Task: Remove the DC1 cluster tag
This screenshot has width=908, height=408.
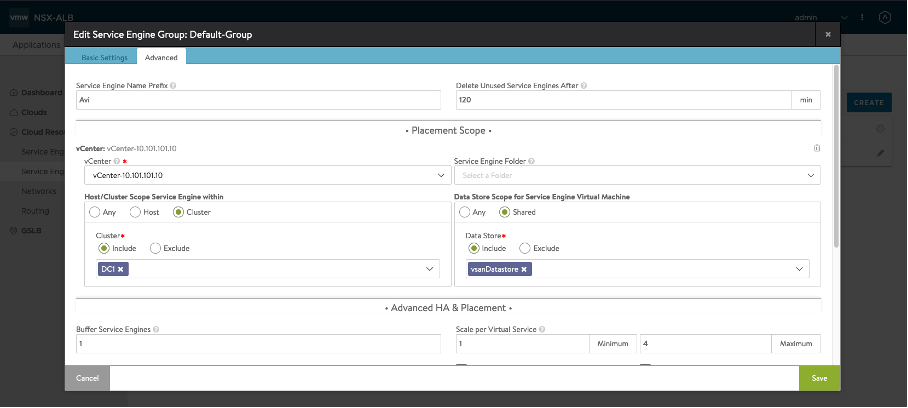Action: click(120, 270)
